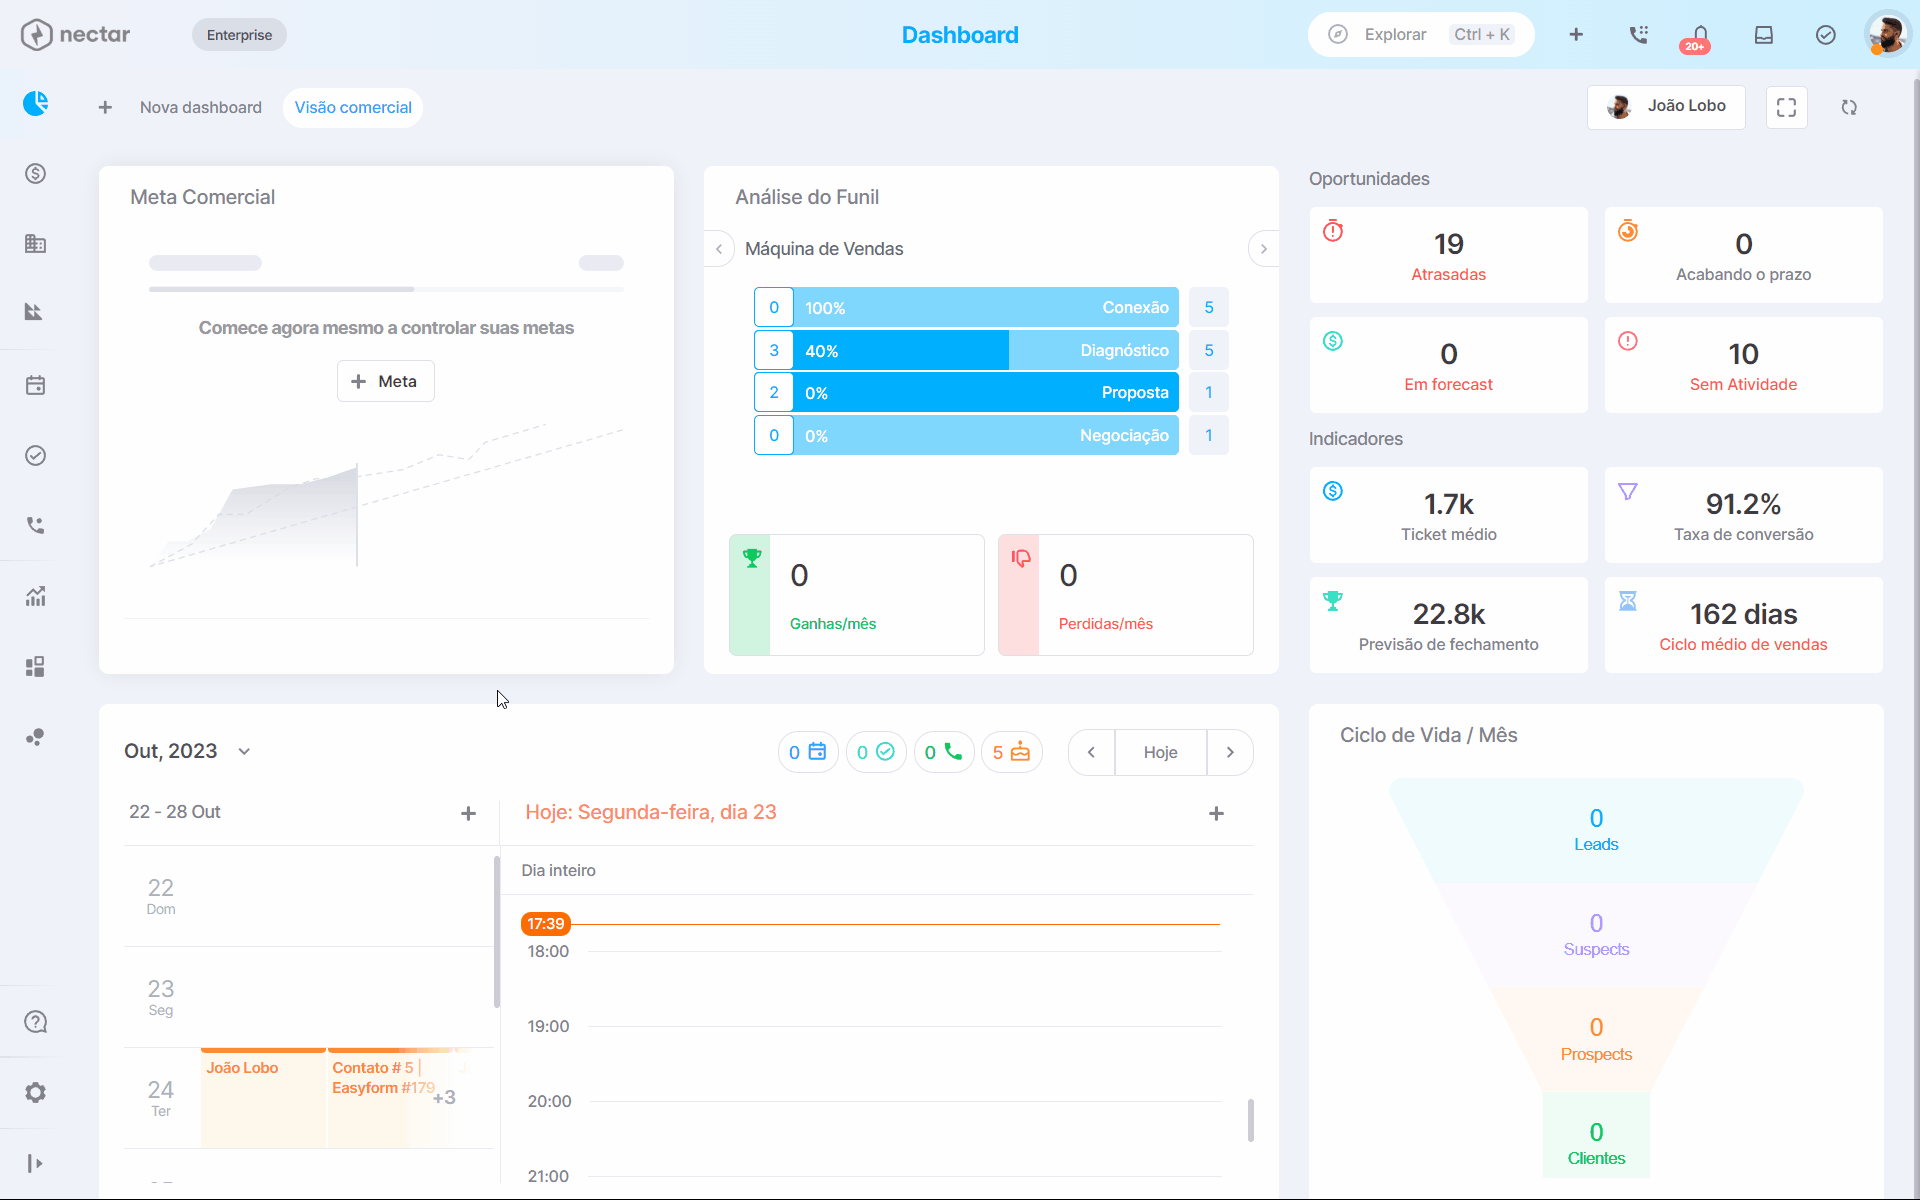The height and width of the screenshot is (1200, 1920).
Task: Open the dashboard pie chart sidebar icon
Action: (x=36, y=103)
